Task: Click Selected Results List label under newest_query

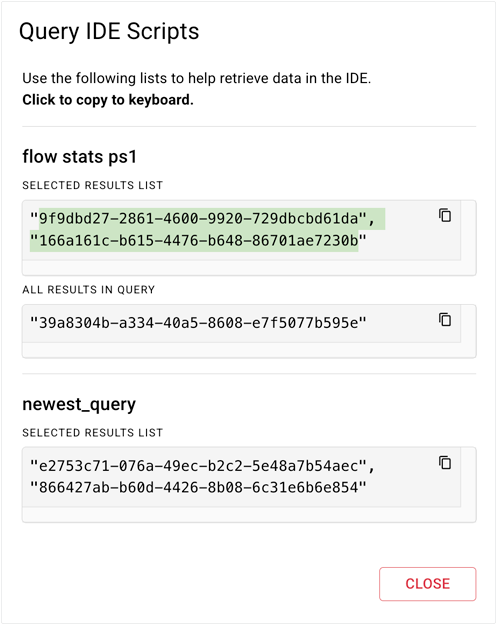Action: click(x=93, y=435)
